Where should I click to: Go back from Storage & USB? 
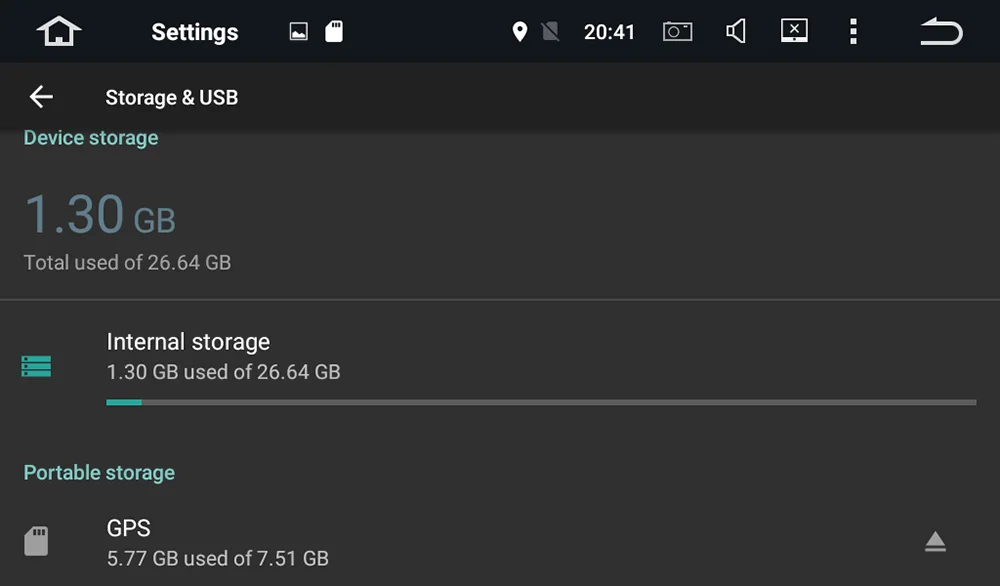click(x=41, y=97)
